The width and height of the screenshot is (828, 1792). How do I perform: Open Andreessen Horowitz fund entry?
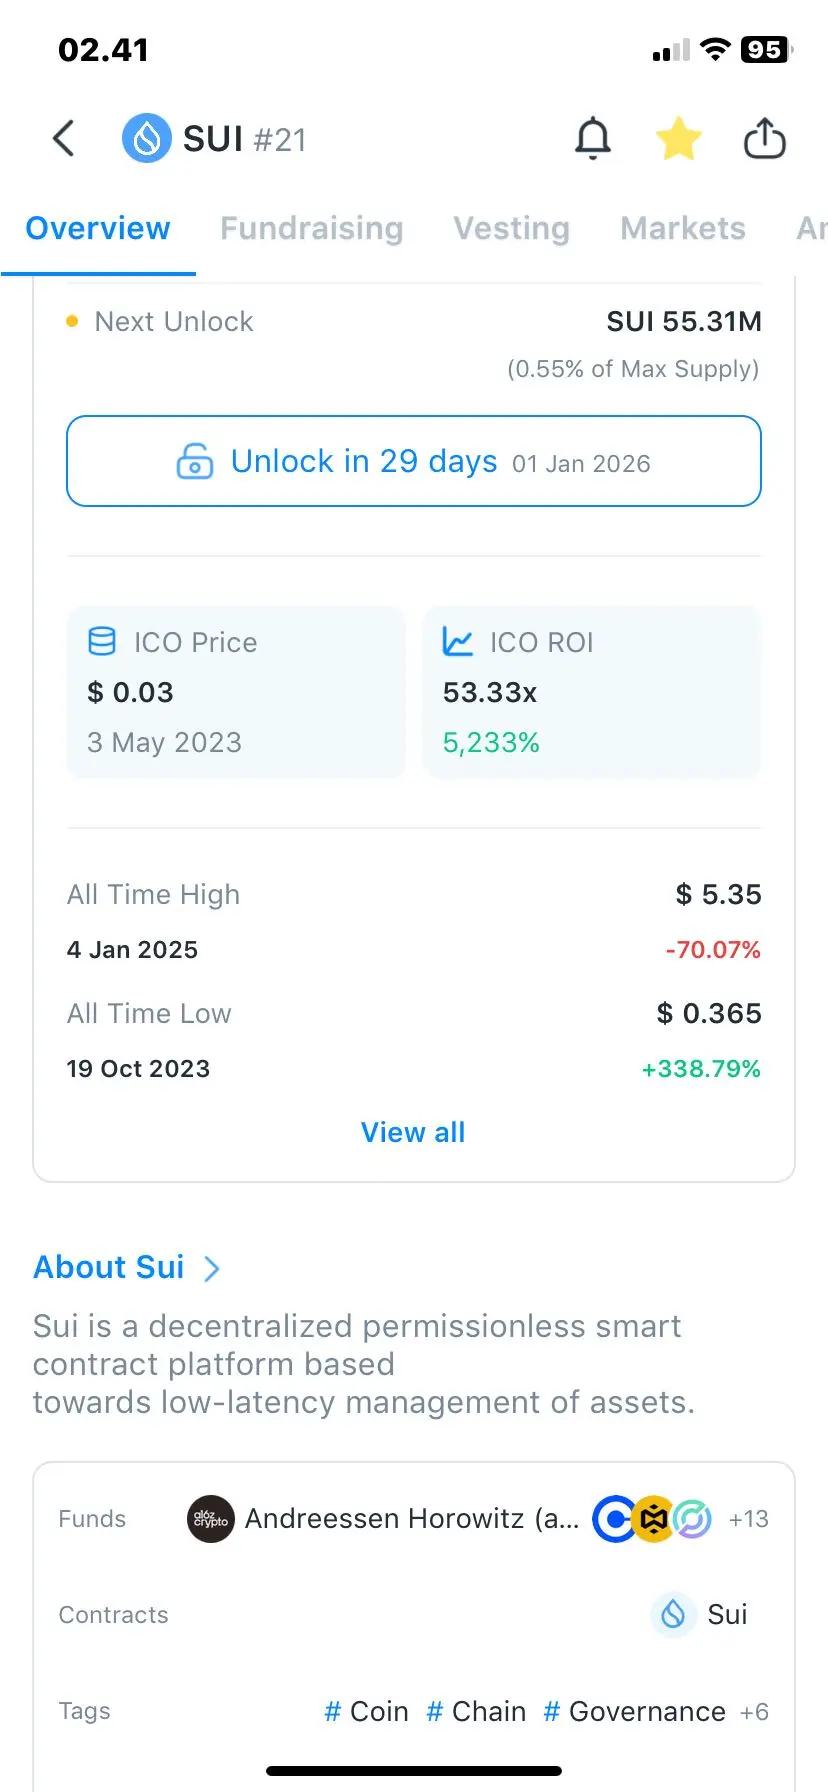click(412, 1519)
